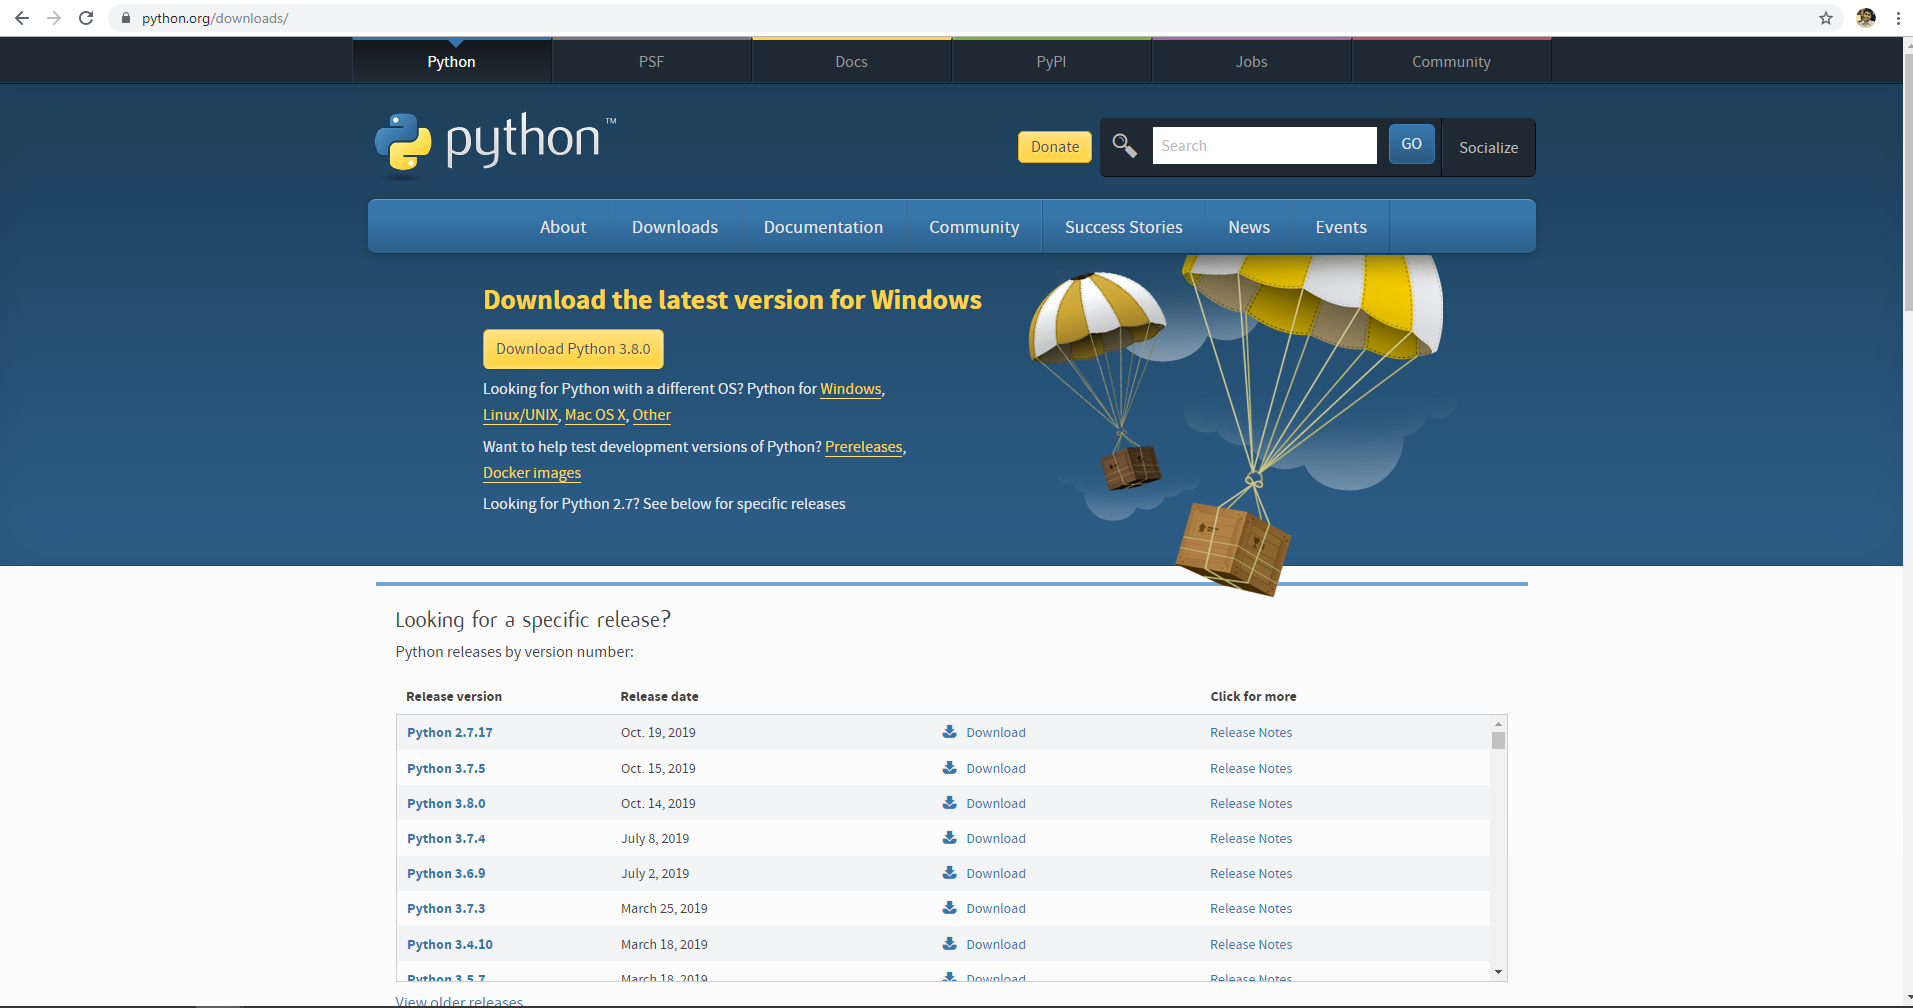Open the Chrome profile avatar
Image resolution: width=1913 pixels, height=1008 pixels.
1866,18
